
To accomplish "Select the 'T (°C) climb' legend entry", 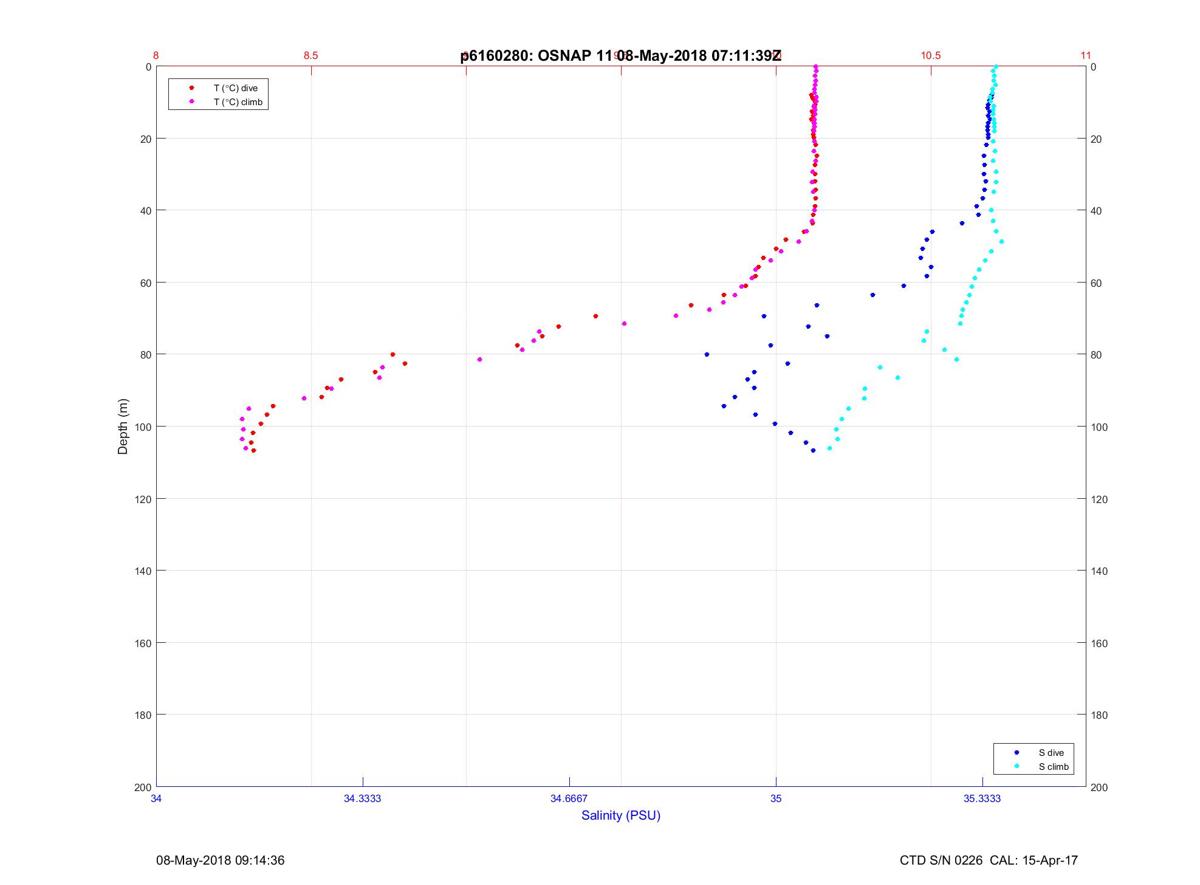I will [238, 102].
